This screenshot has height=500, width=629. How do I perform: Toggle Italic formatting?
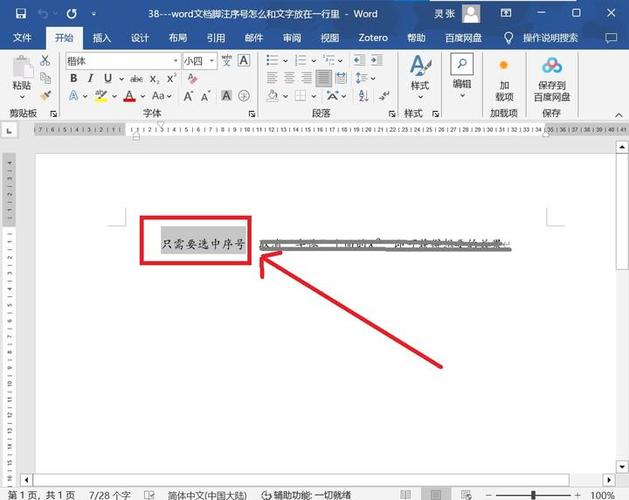pos(91,78)
